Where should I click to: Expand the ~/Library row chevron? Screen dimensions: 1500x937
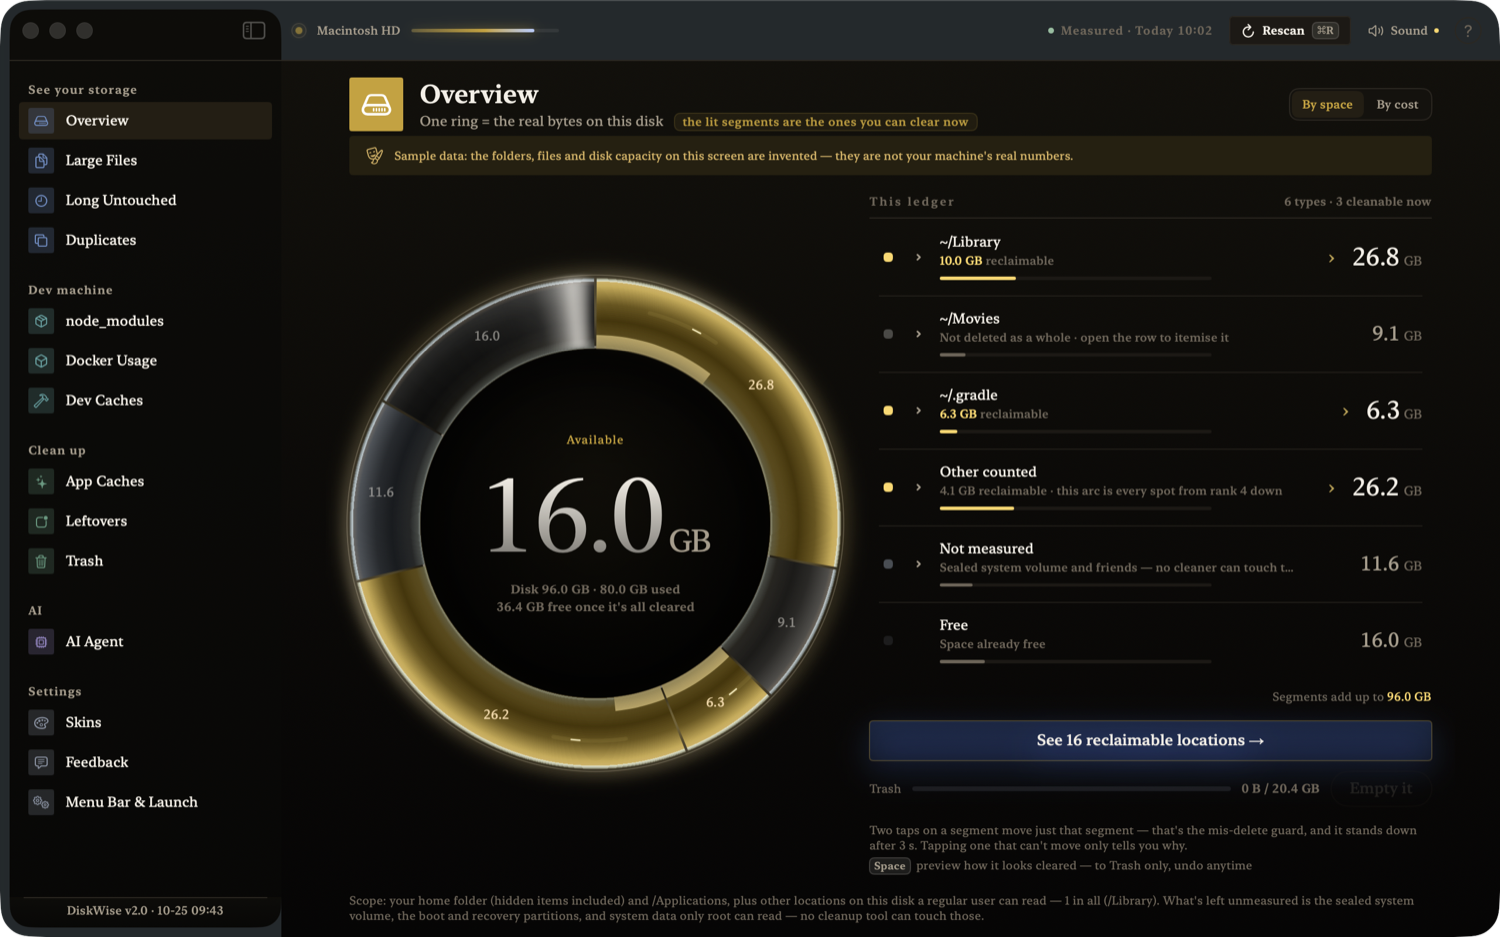point(918,258)
